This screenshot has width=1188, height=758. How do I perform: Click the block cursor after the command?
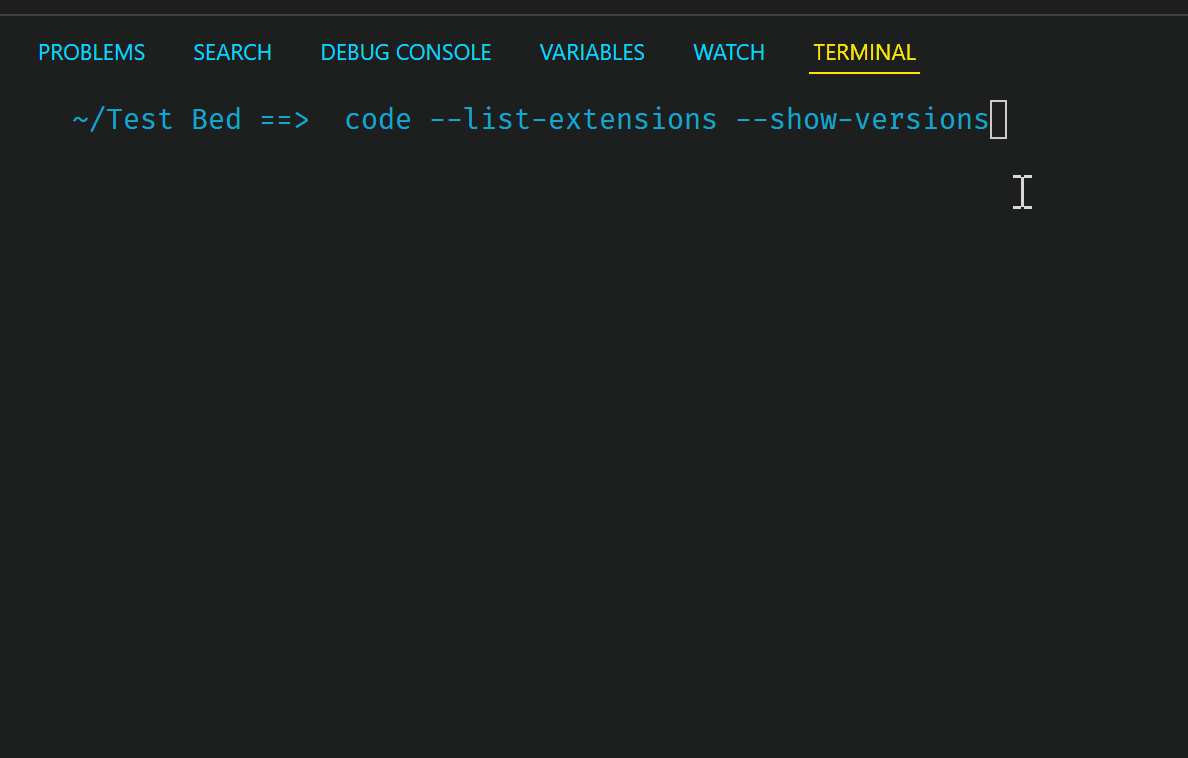tap(1000, 119)
